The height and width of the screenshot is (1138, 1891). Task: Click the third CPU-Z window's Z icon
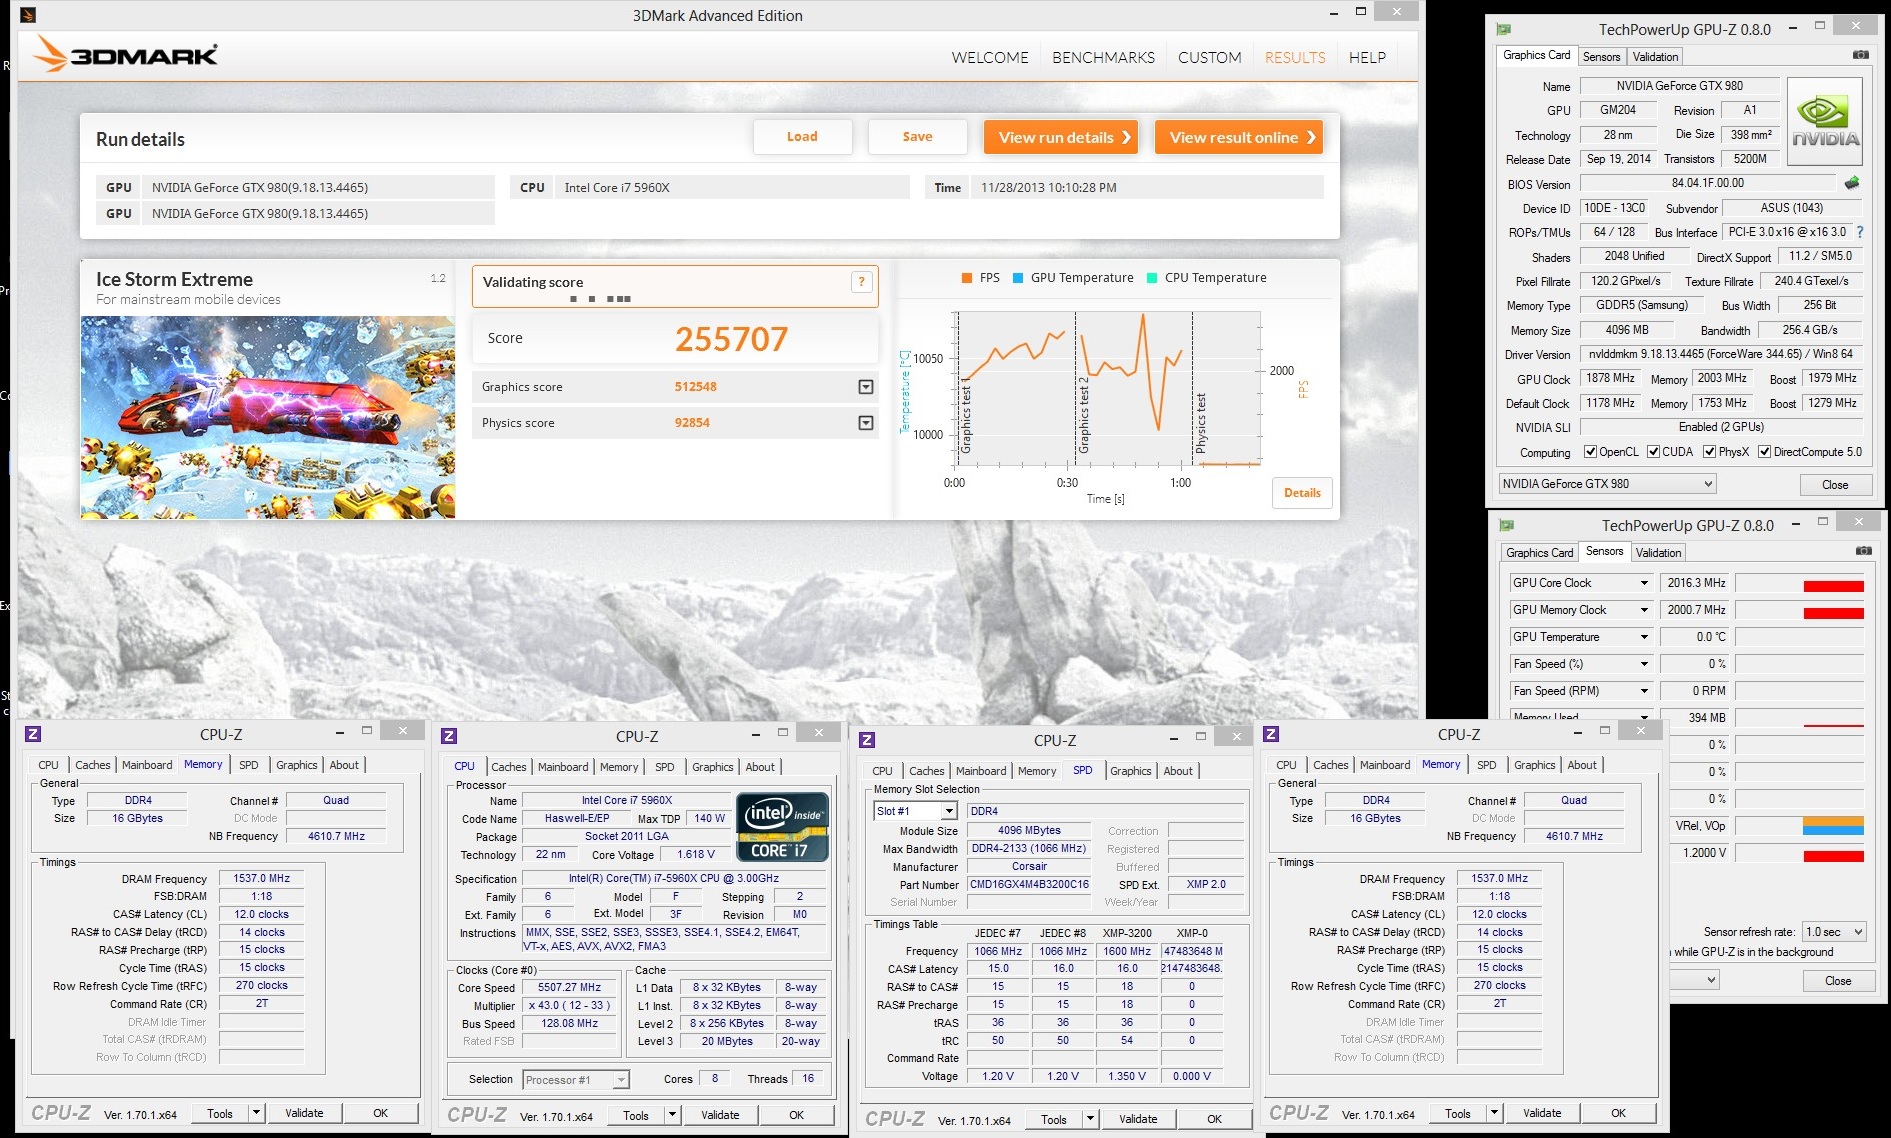(867, 740)
